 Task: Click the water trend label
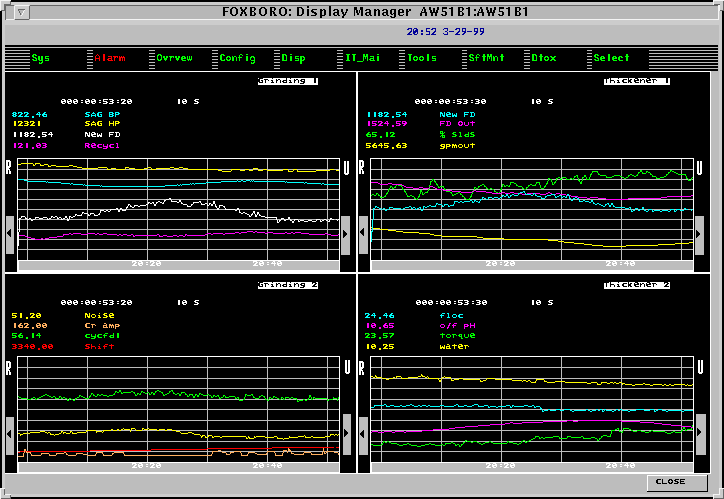click(454, 347)
